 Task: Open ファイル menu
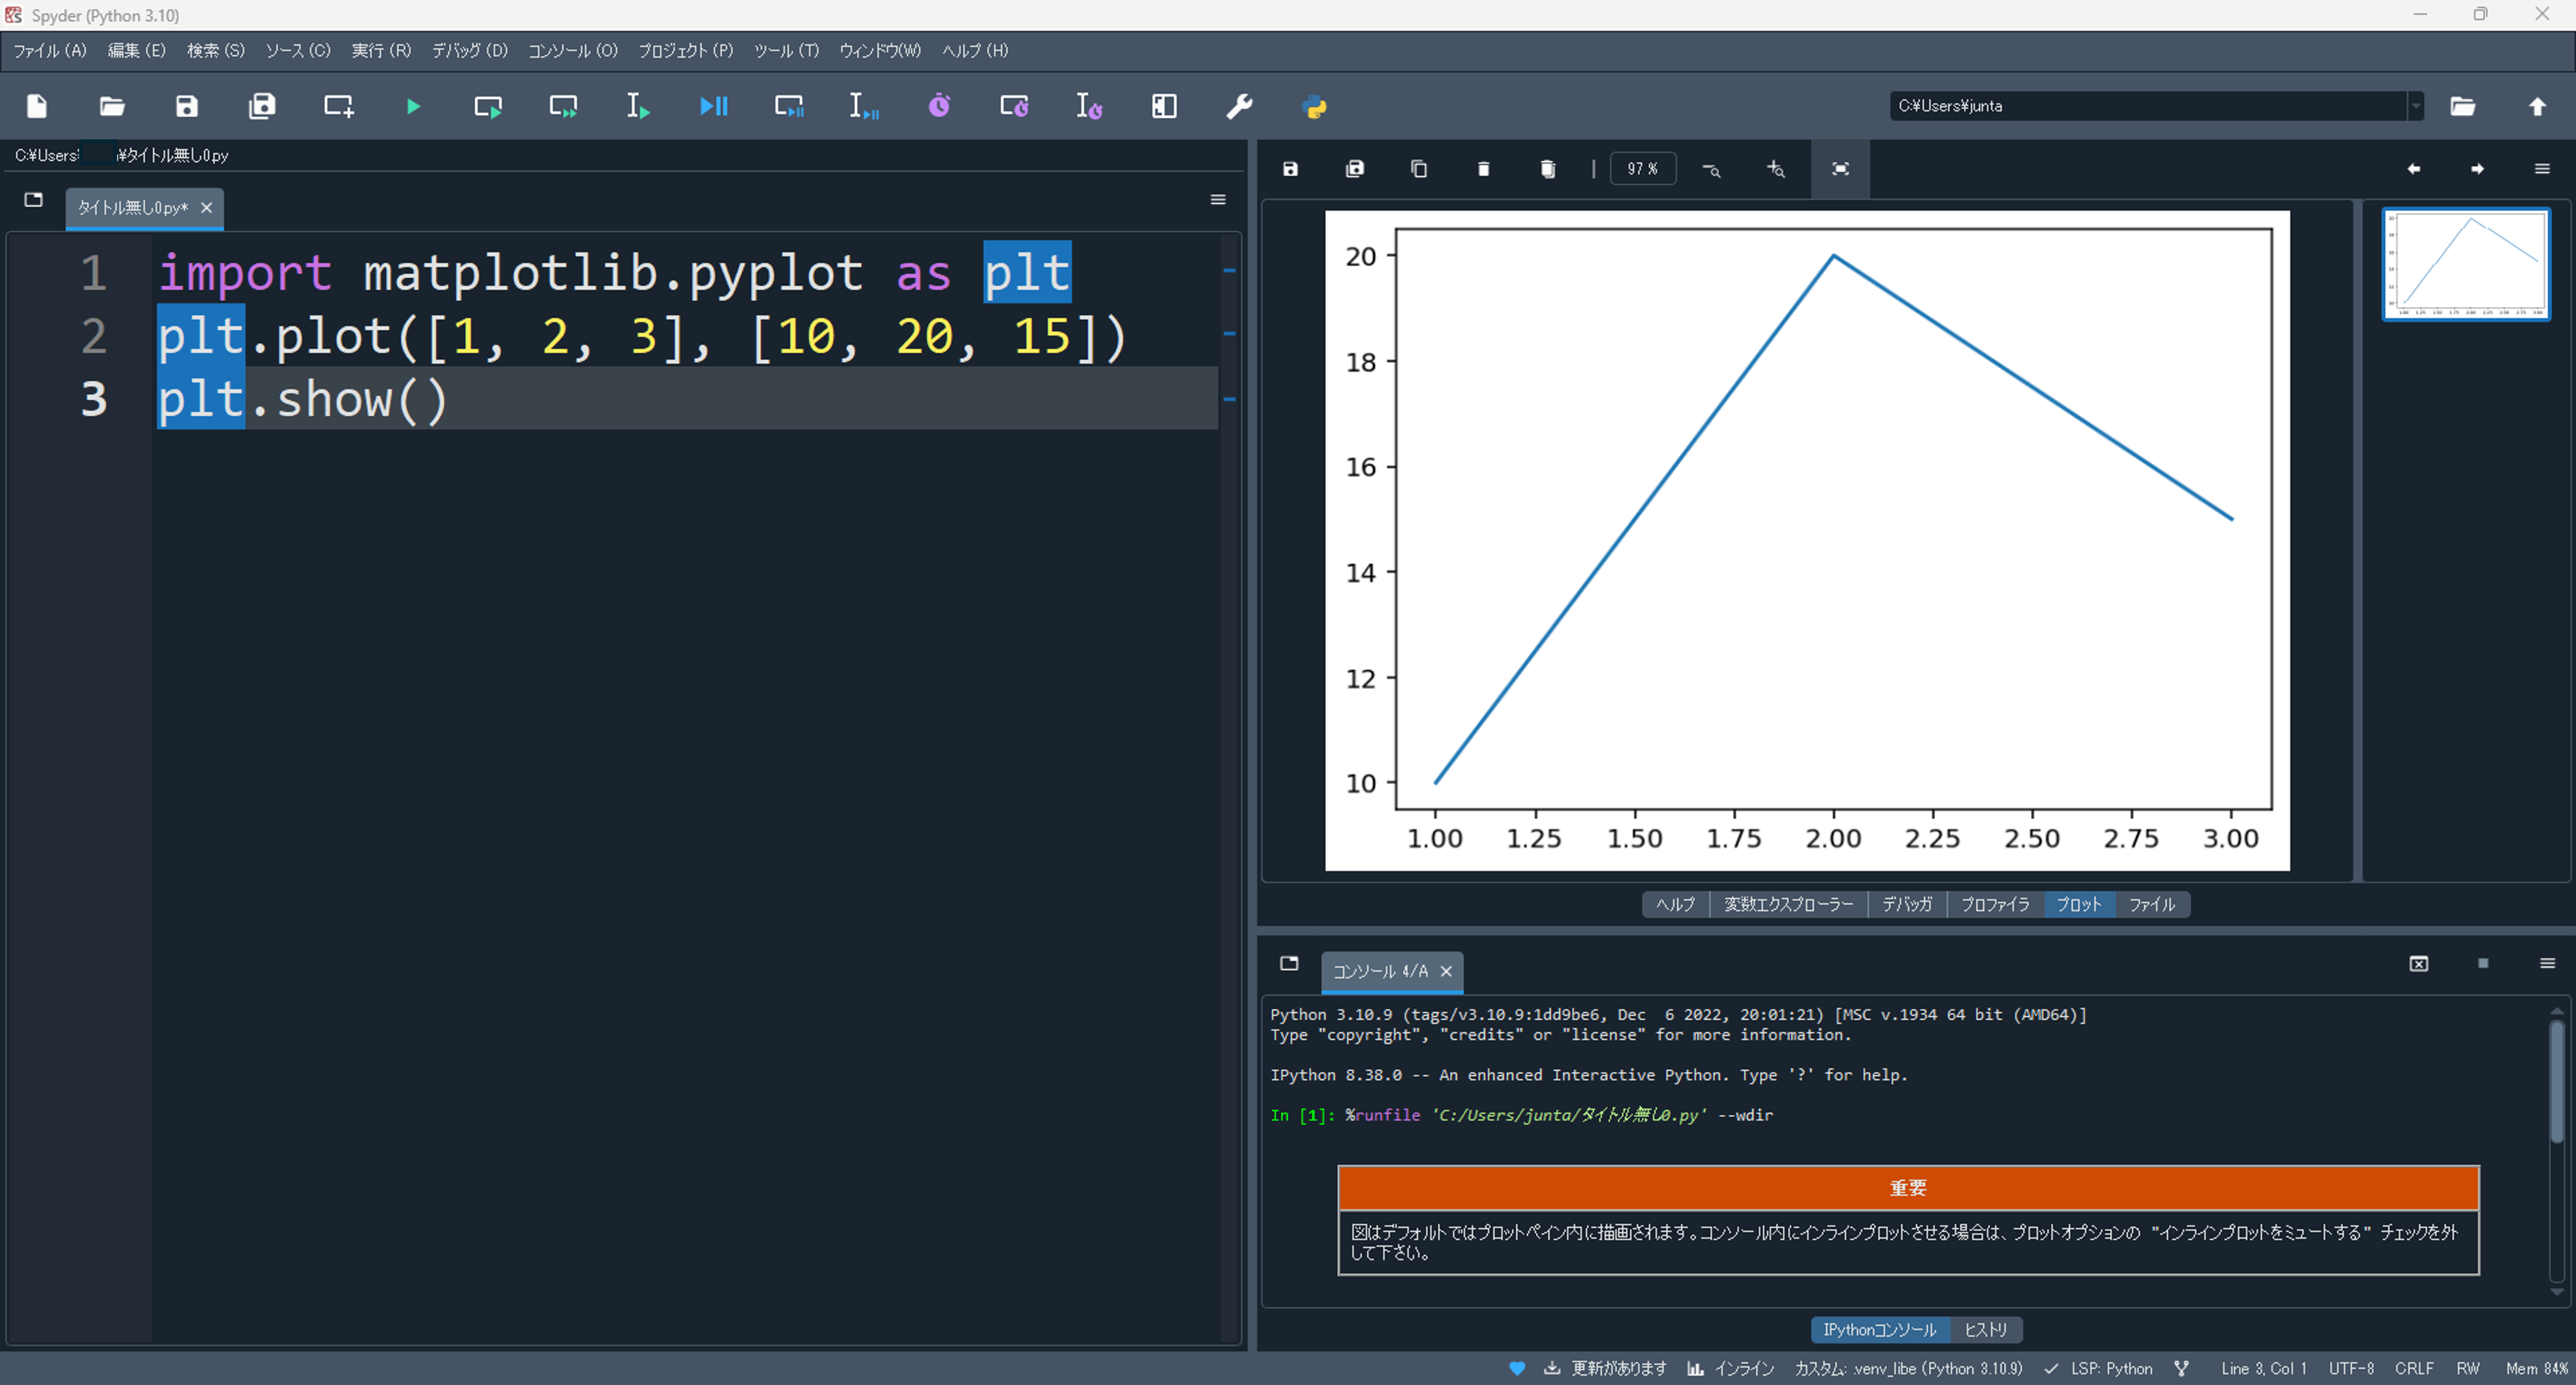(x=50, y=51)
